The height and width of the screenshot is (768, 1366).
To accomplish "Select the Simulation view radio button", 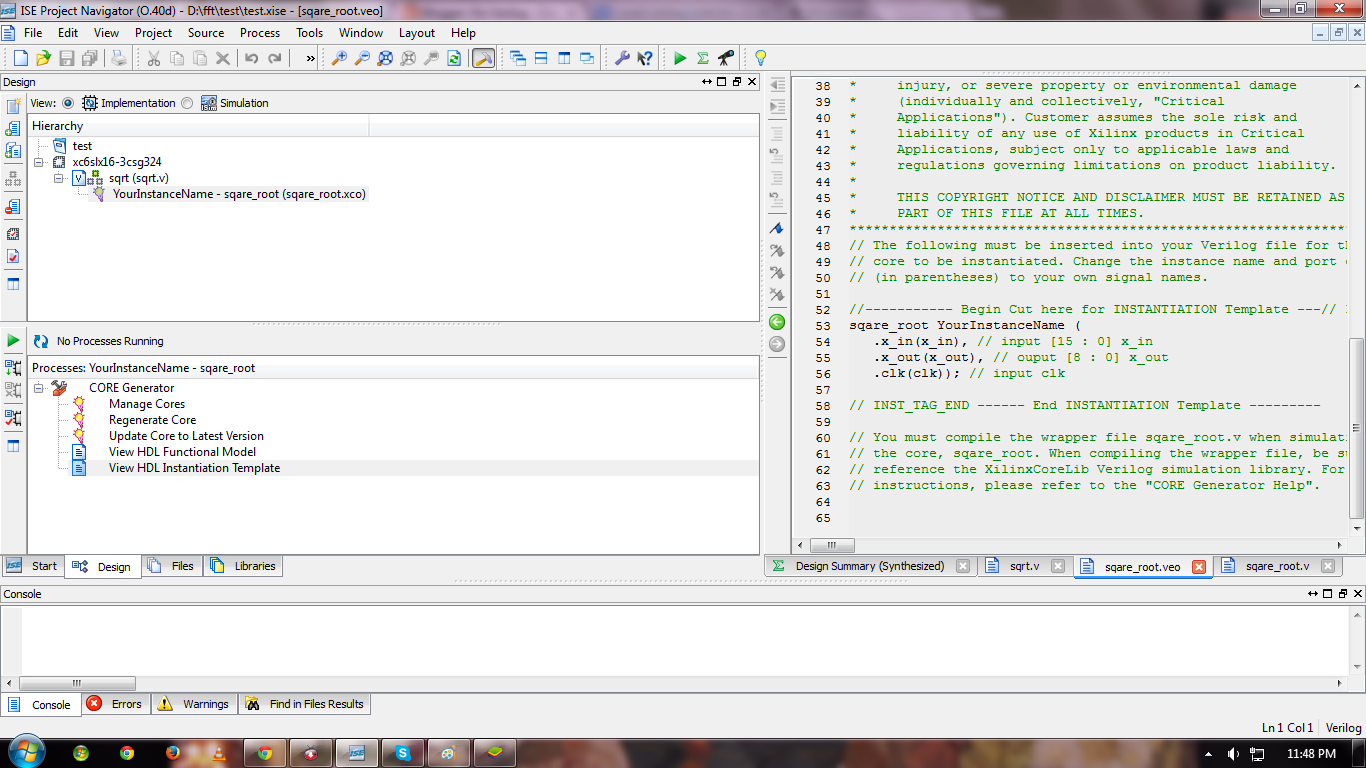I will 187,103.
